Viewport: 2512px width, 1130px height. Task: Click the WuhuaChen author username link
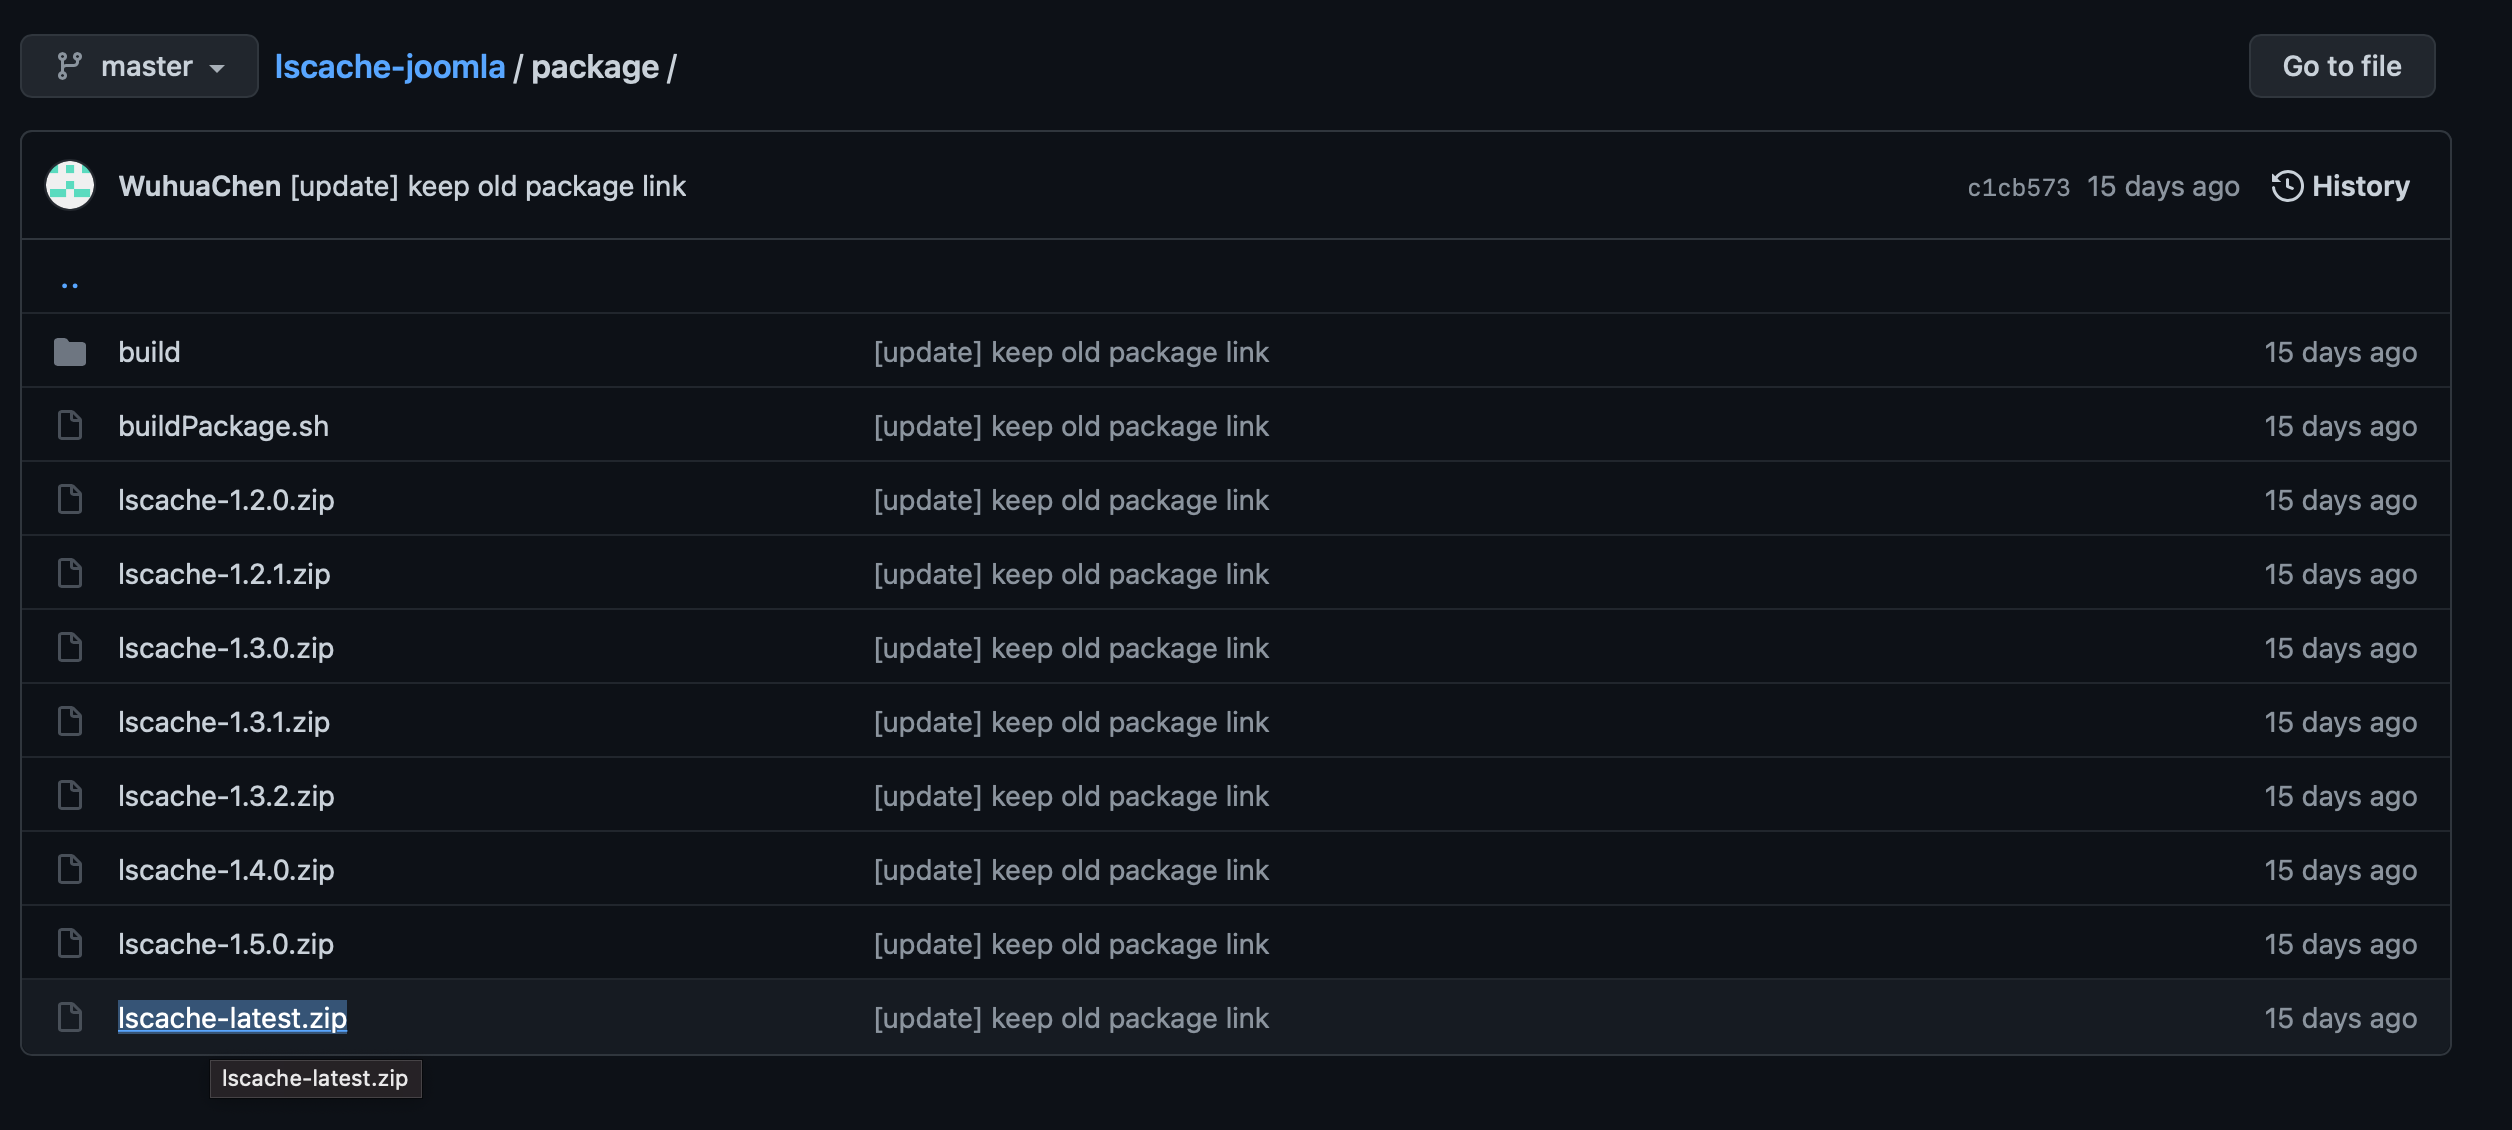pos(199,184)
